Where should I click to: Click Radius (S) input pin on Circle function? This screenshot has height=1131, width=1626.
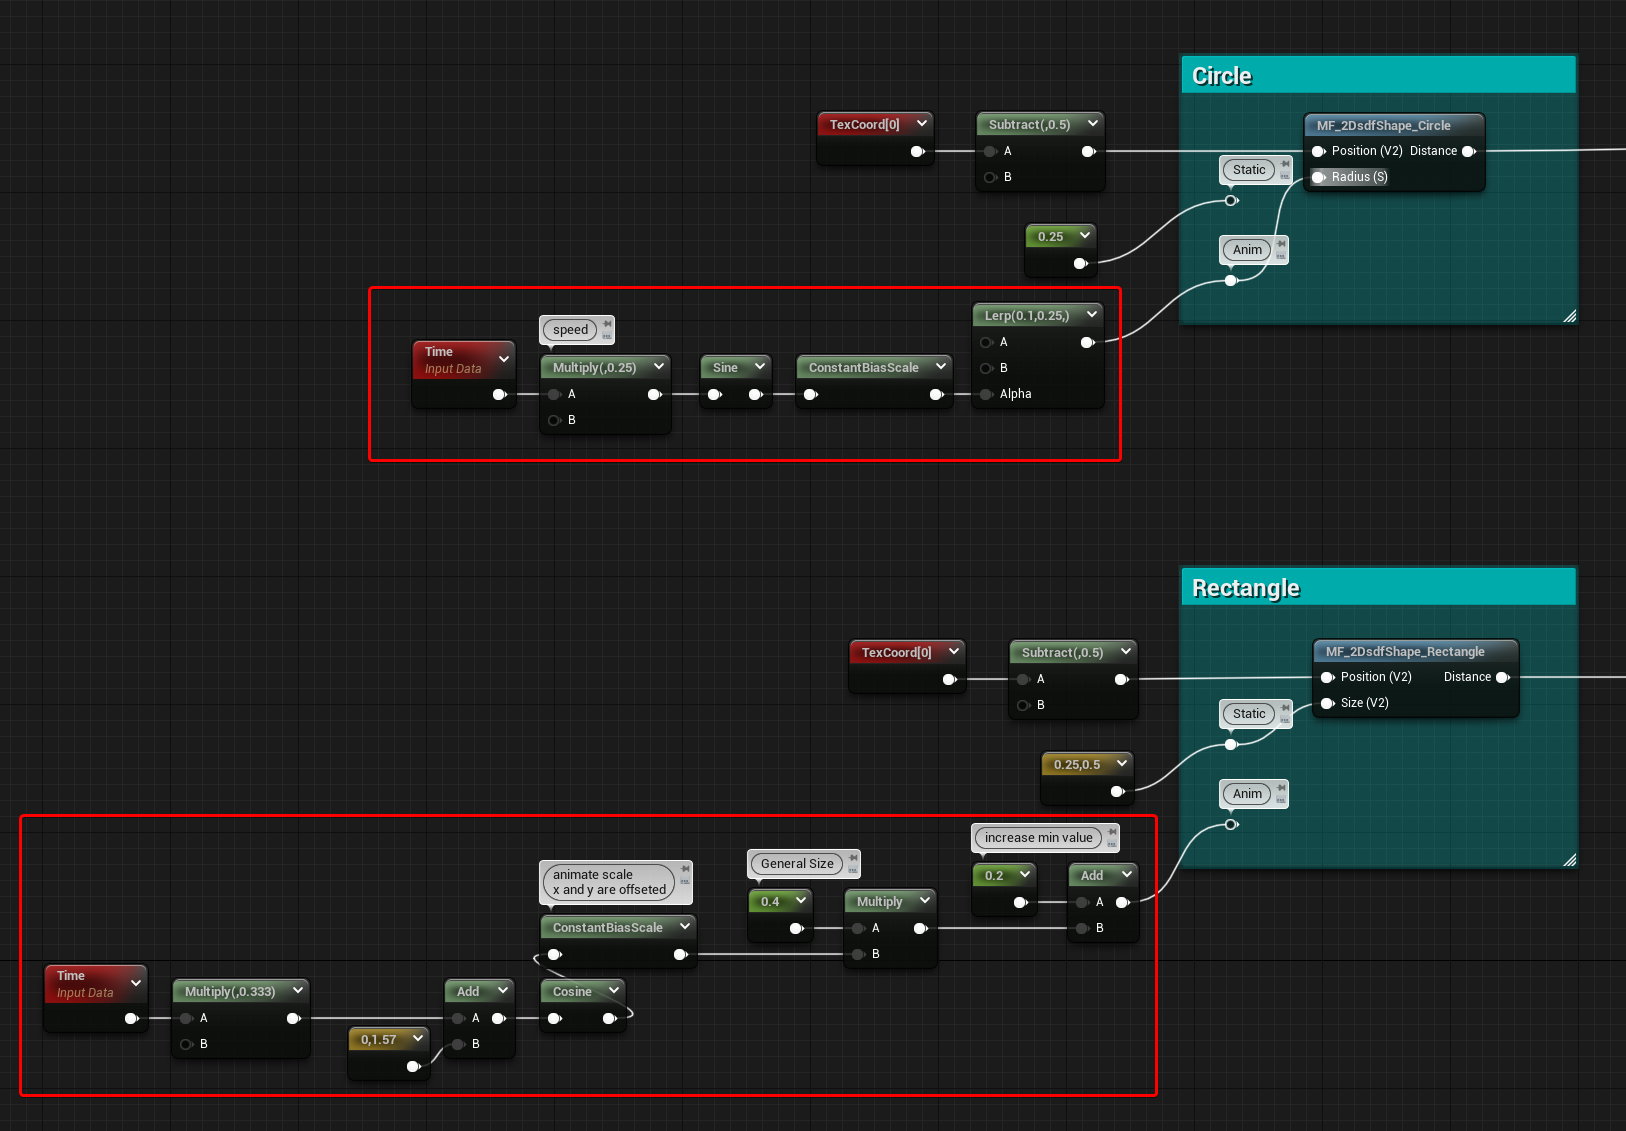1319,177
